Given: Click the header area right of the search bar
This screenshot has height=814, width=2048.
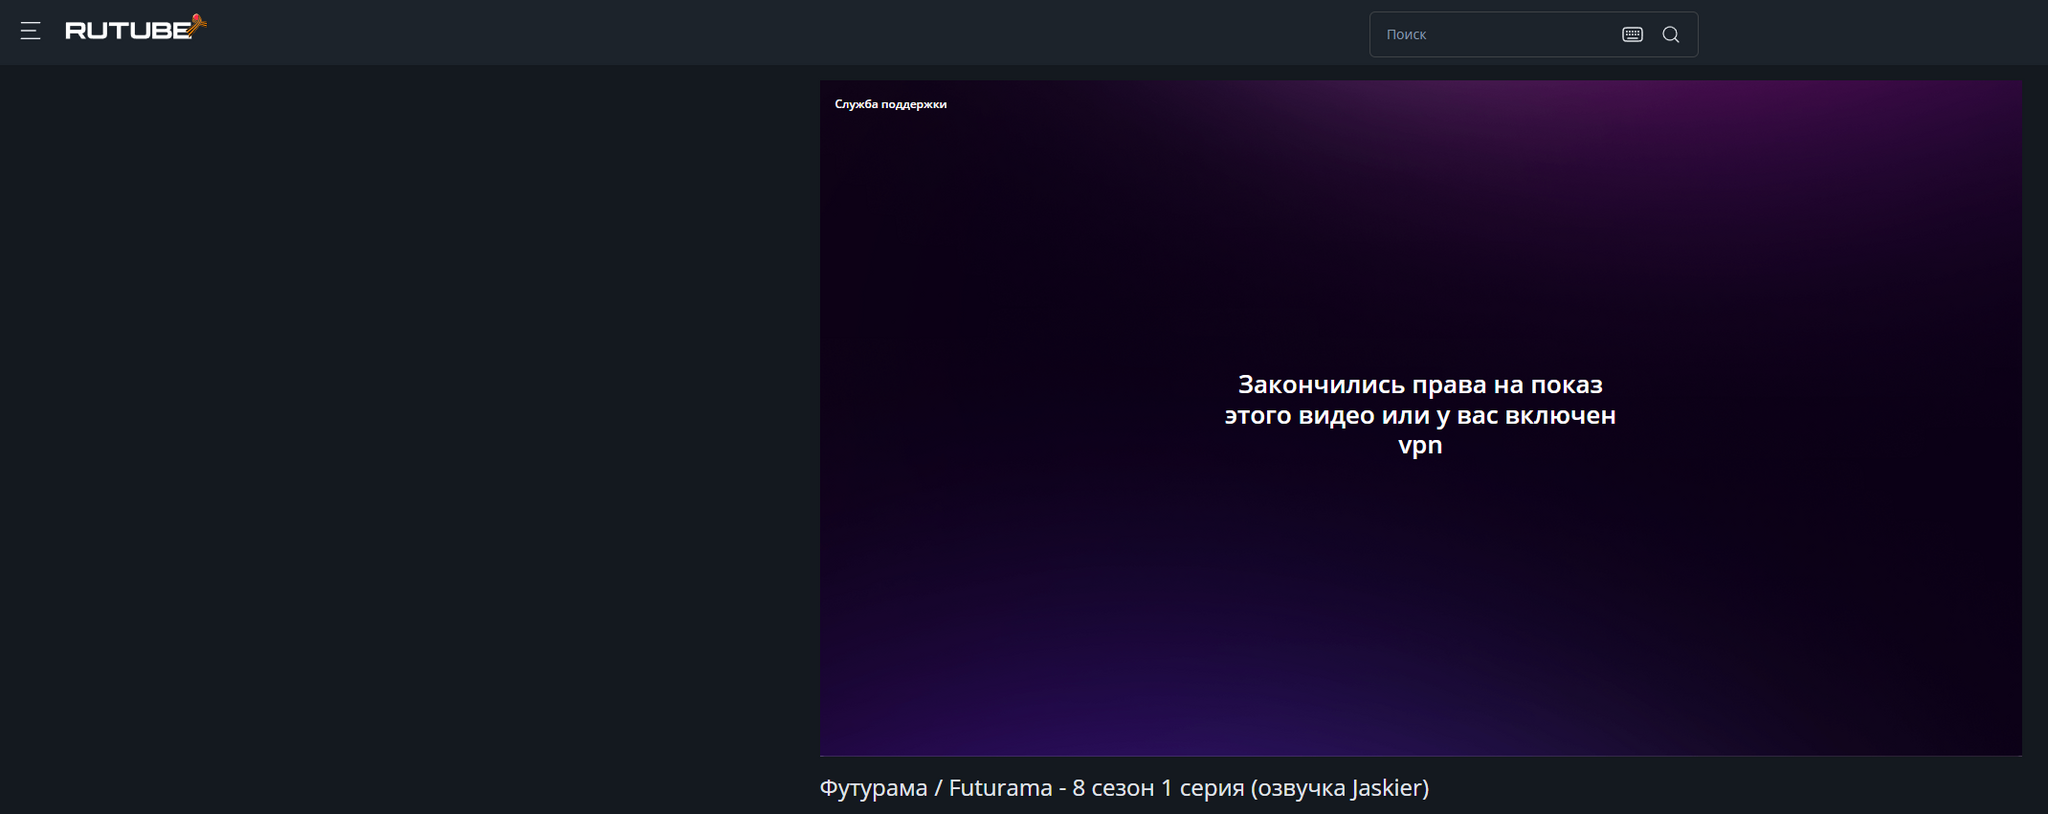Looking at the screenshot, I should [x=1870, y=32].
